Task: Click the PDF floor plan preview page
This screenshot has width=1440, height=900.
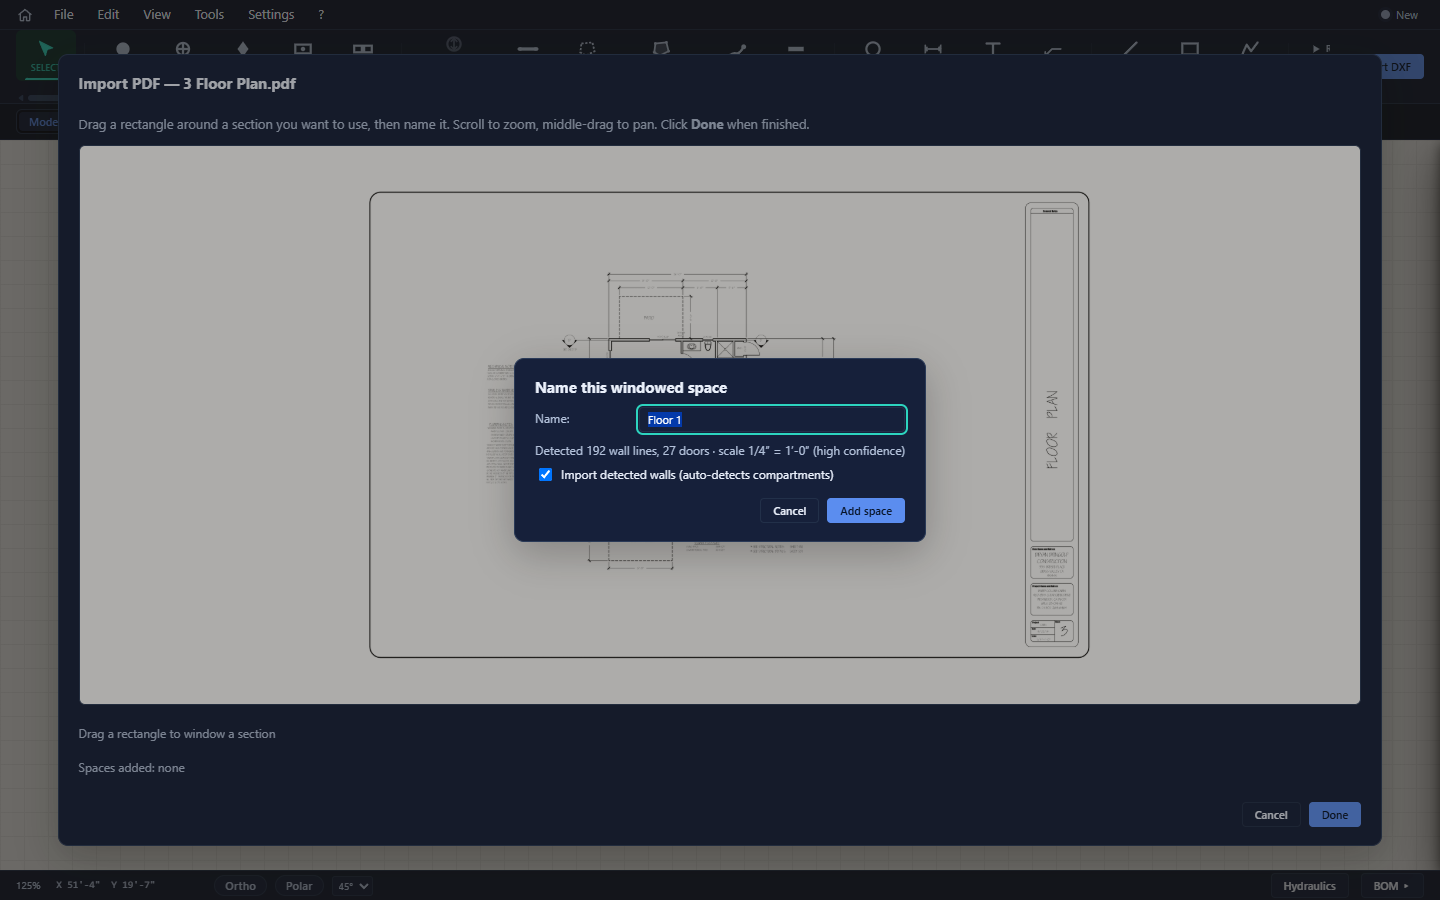Action: pos(729,425)
